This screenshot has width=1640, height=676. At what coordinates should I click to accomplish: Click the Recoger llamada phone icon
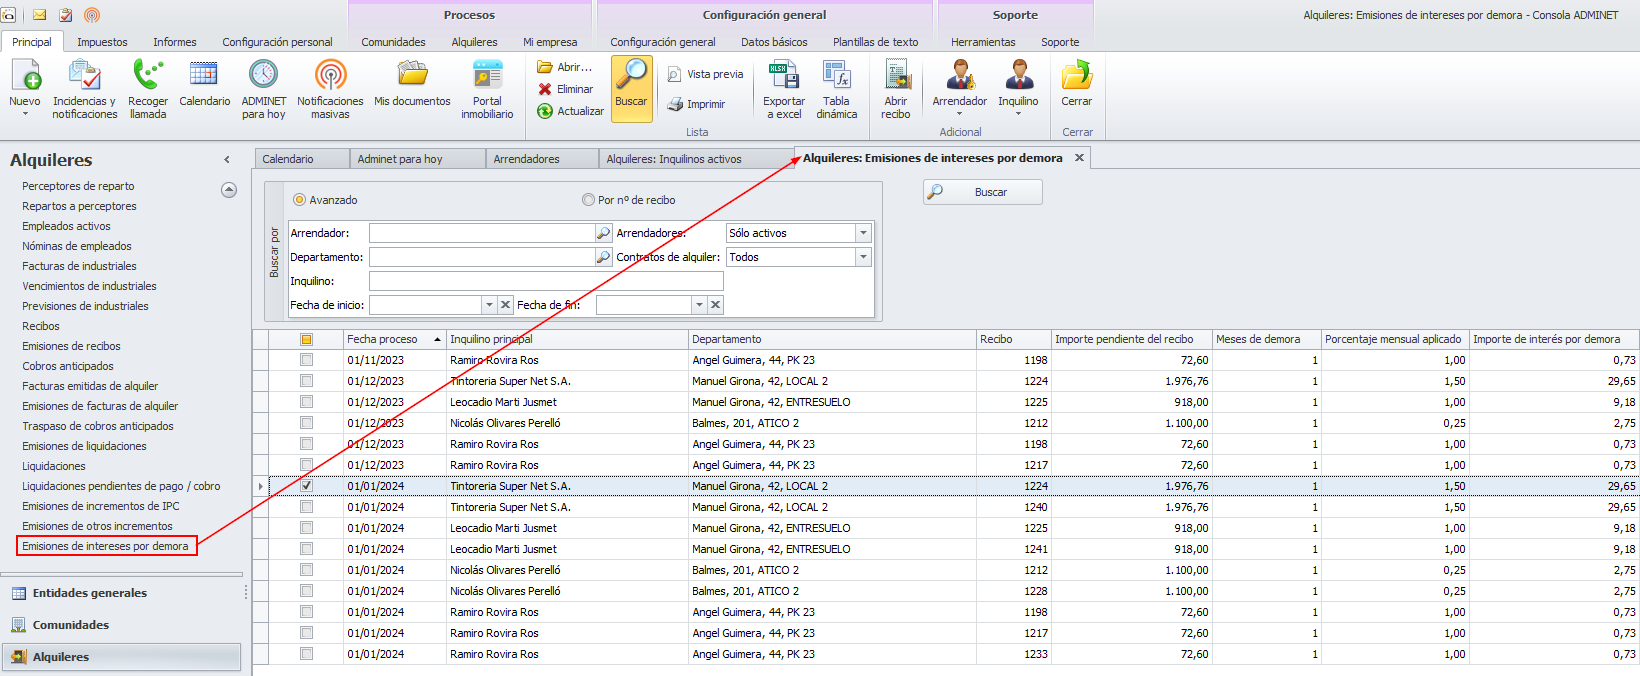click(148, 76)
